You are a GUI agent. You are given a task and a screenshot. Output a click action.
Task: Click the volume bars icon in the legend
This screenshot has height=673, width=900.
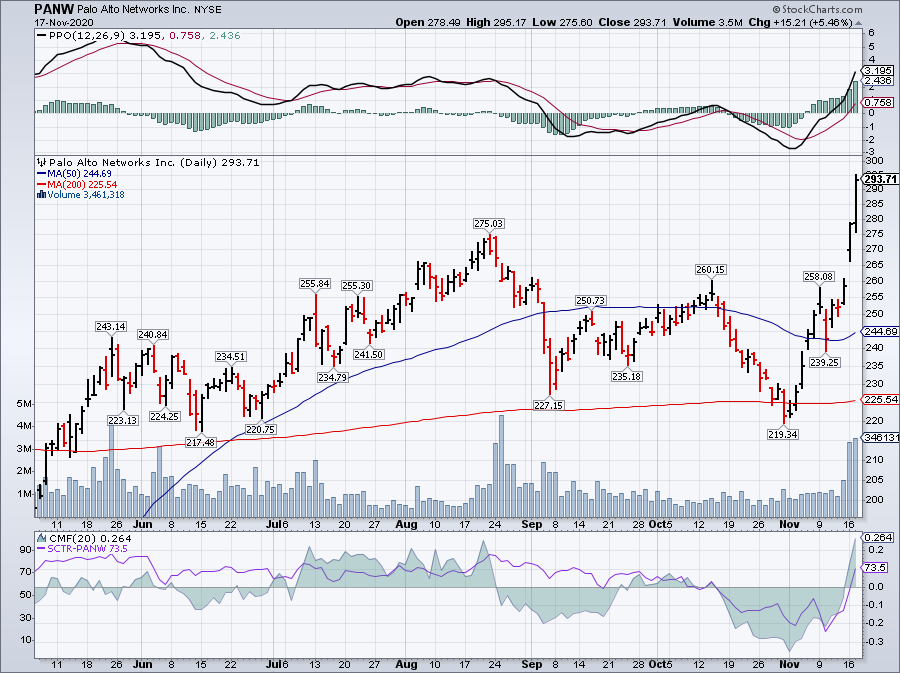pyautogui.click(x=41, y=194)
